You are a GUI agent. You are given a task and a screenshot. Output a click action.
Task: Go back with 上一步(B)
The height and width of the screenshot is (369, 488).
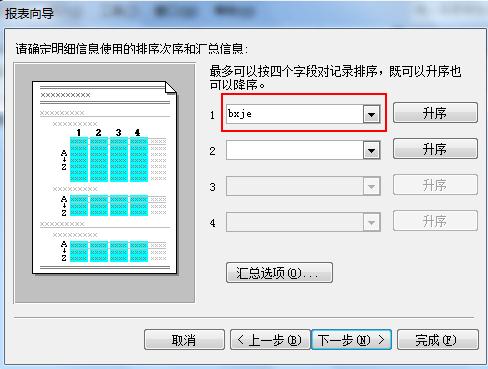pyautogui.click(x=270, y=340)
